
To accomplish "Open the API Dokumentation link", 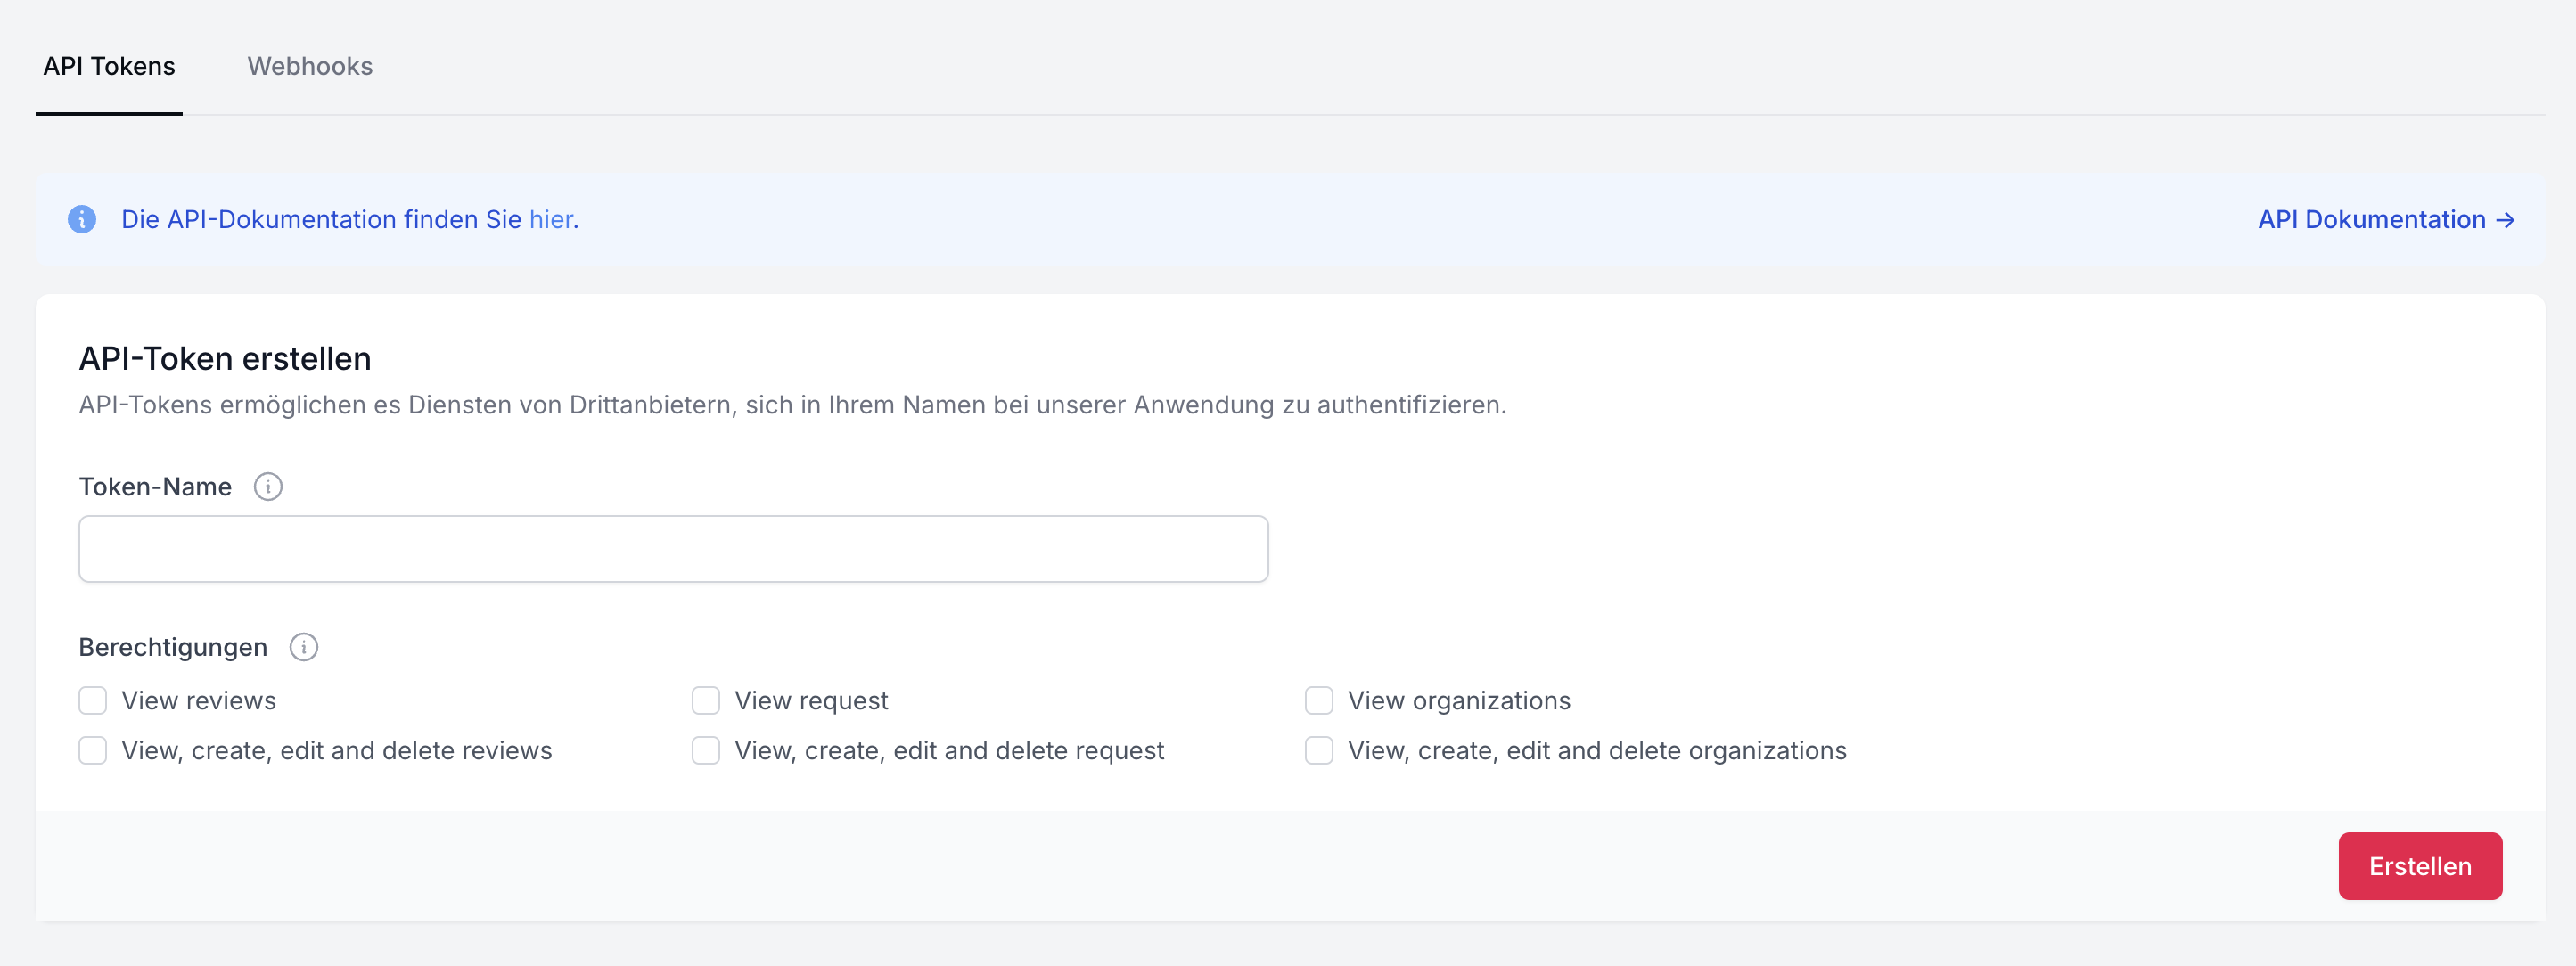I will click(2371, 220).
